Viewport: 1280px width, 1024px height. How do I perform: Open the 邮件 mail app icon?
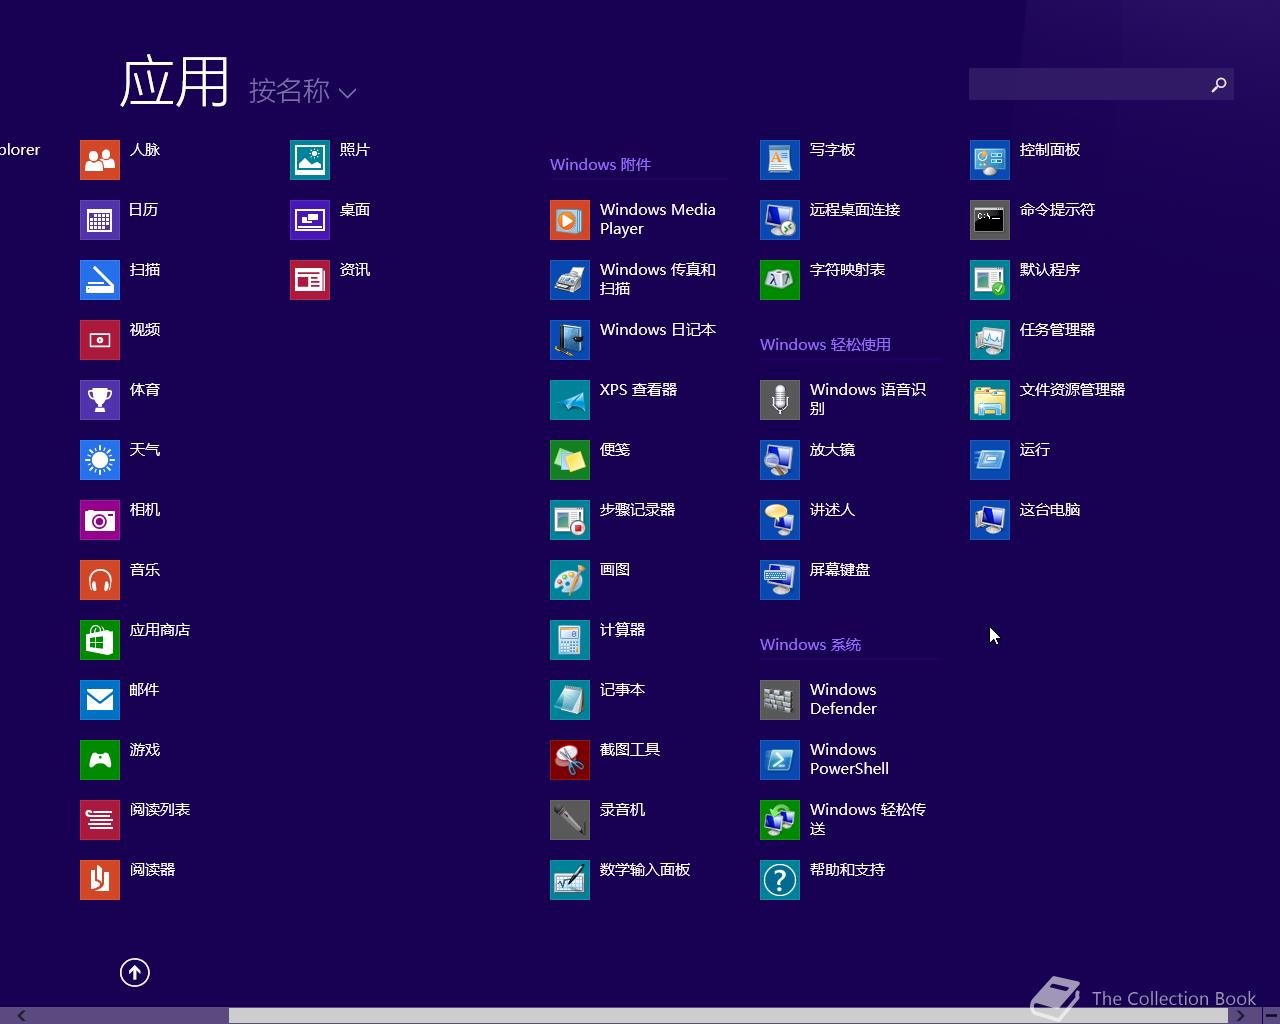pyautogui.click(x=100, y=700)
